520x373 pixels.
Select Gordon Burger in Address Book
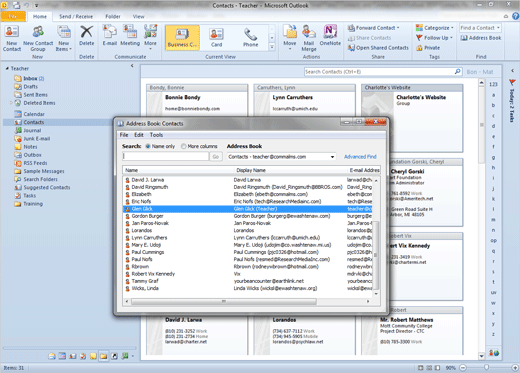point(248,216)
